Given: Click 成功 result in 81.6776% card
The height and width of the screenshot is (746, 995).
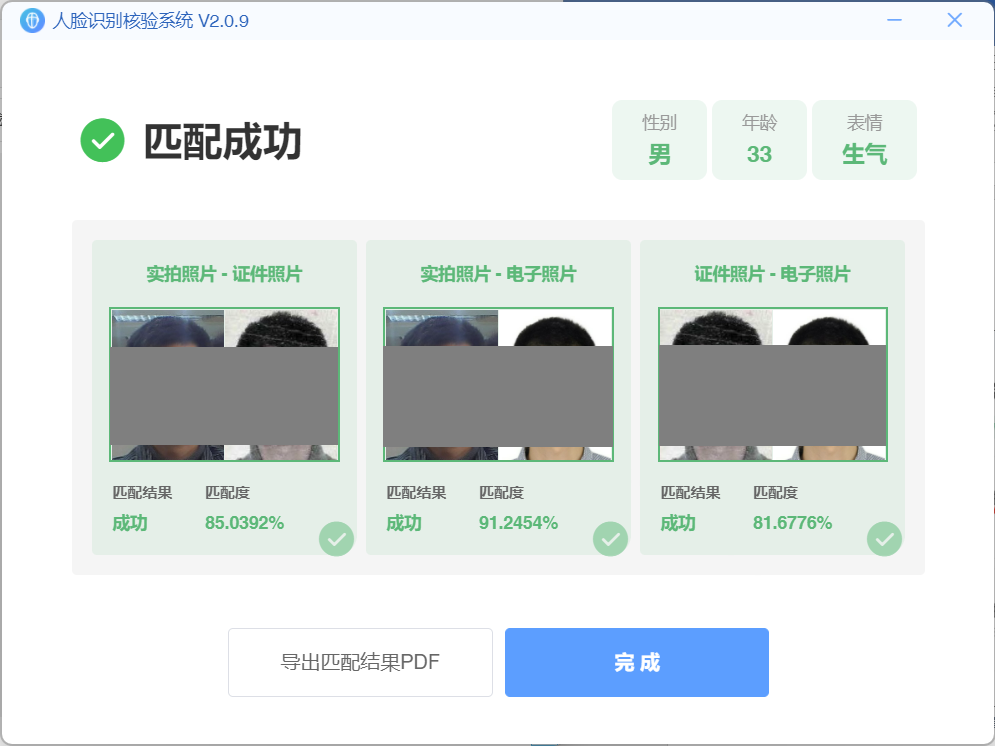Looking at the screenshot, I should [678, 523].
